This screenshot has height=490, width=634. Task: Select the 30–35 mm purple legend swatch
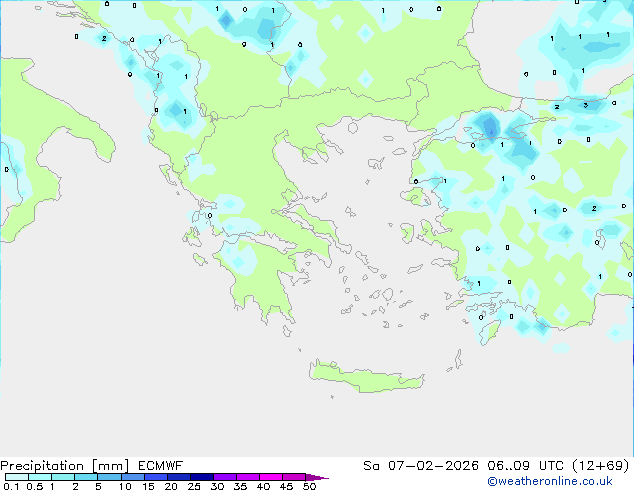[x=225, y=477]
